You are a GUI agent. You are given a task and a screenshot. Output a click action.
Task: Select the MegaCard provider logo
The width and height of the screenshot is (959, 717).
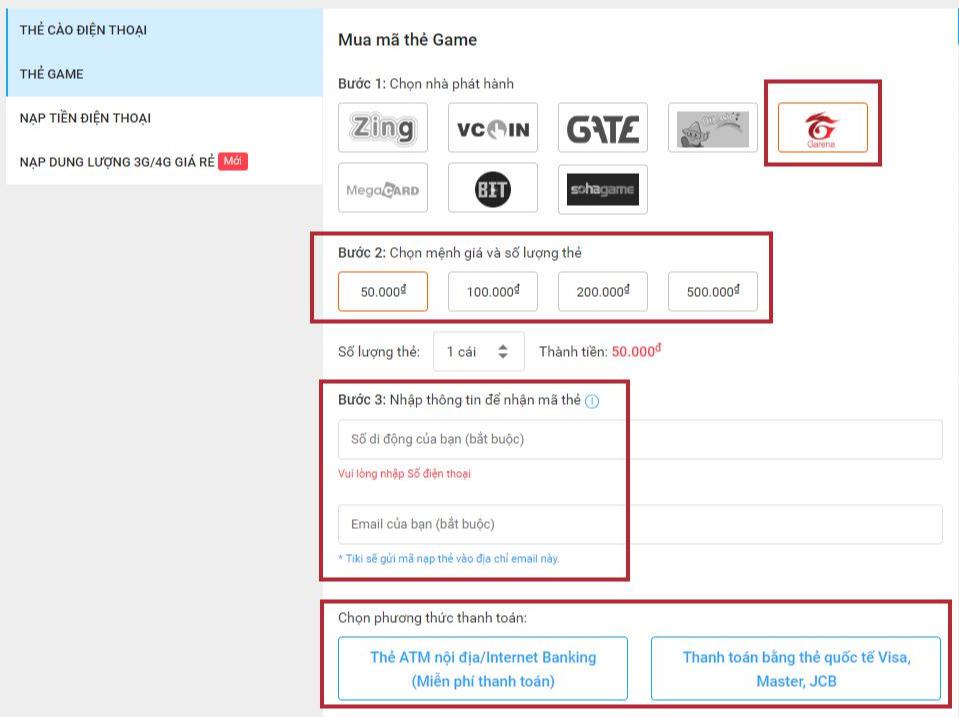(x=383, y=189)
